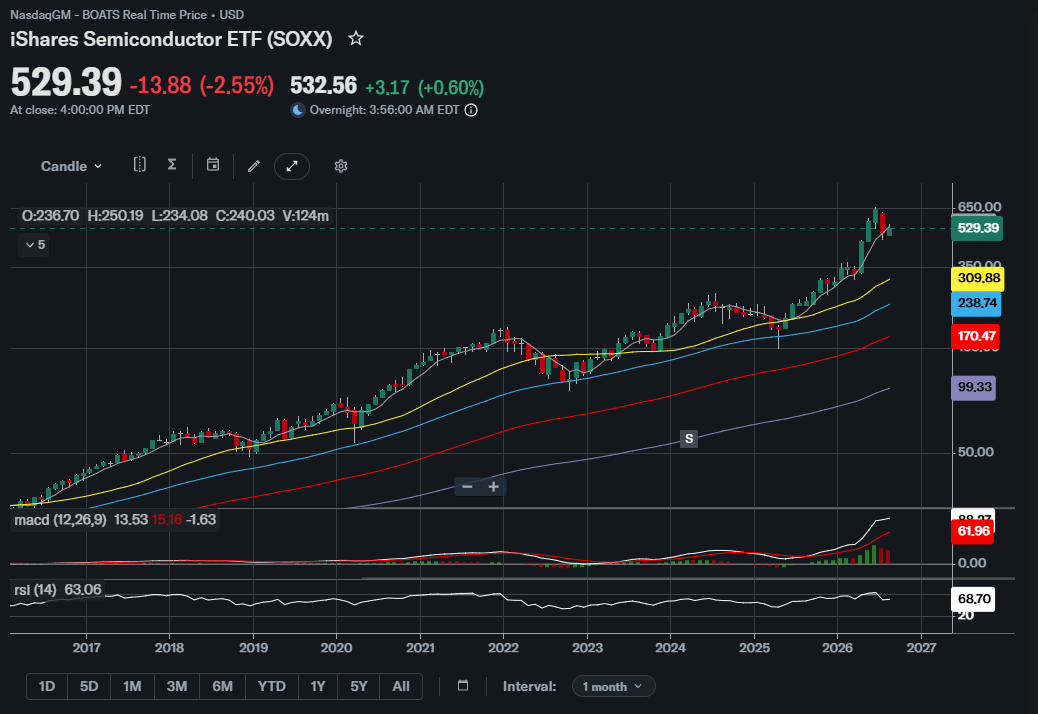Click the 2021 label on time axis
Screen dimensions: 1038x714
point(420,648)
